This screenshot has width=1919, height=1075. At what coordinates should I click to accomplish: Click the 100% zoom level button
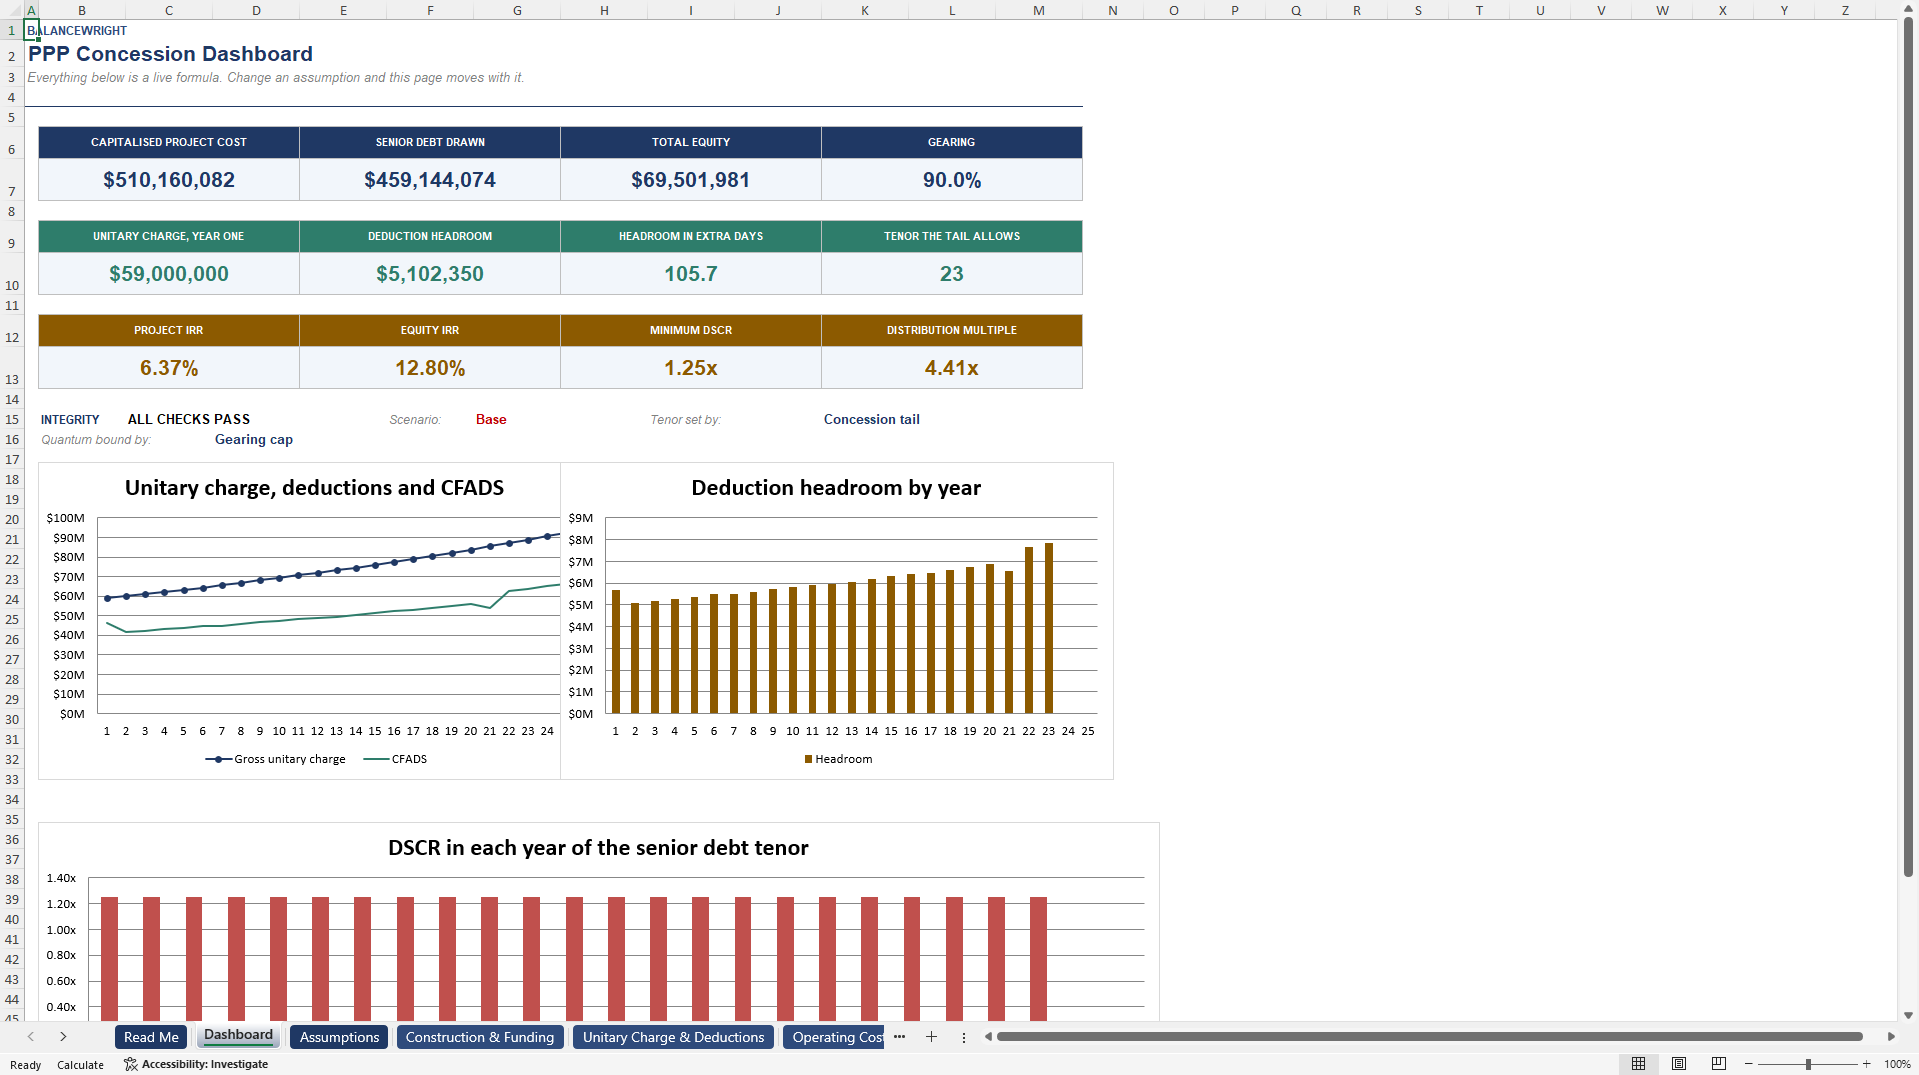coord(1897,1064)
